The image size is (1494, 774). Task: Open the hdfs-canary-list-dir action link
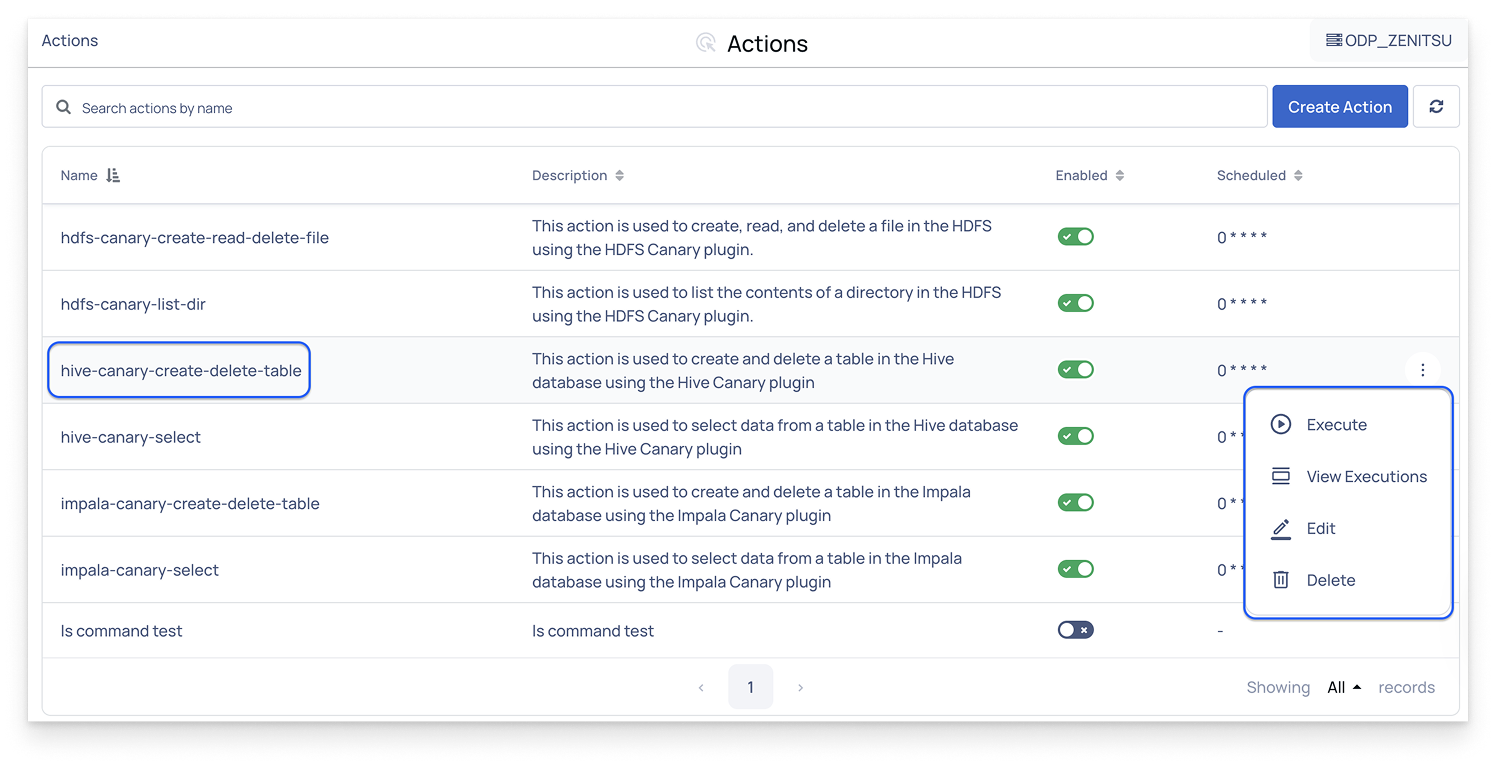133,304
